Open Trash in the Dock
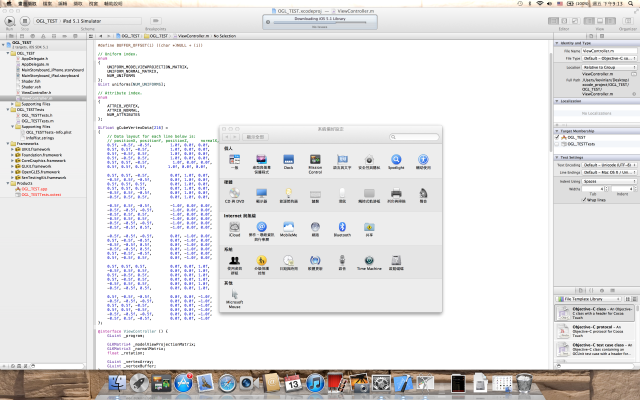Viewport: 640px width, 400px height. click(x=524, y=383)
